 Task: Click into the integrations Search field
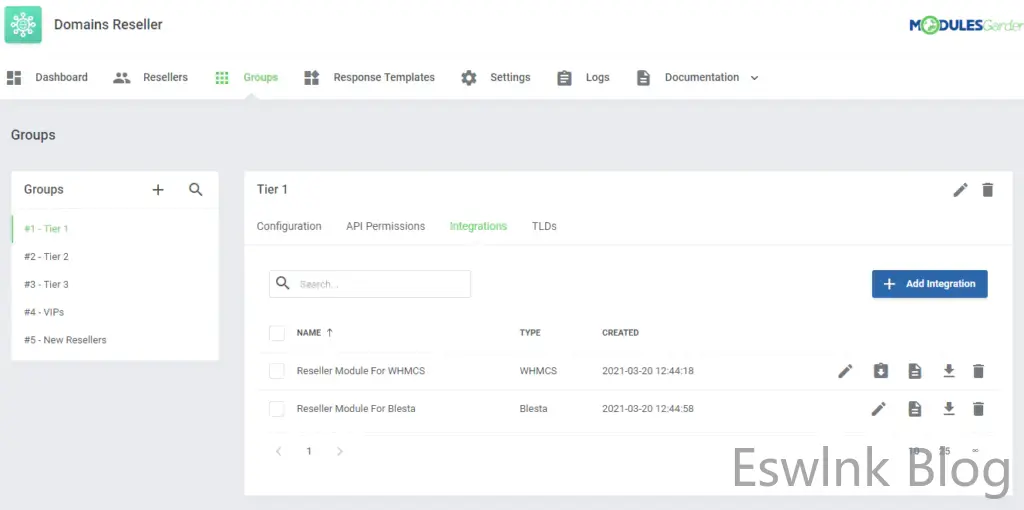coord(380,284)
